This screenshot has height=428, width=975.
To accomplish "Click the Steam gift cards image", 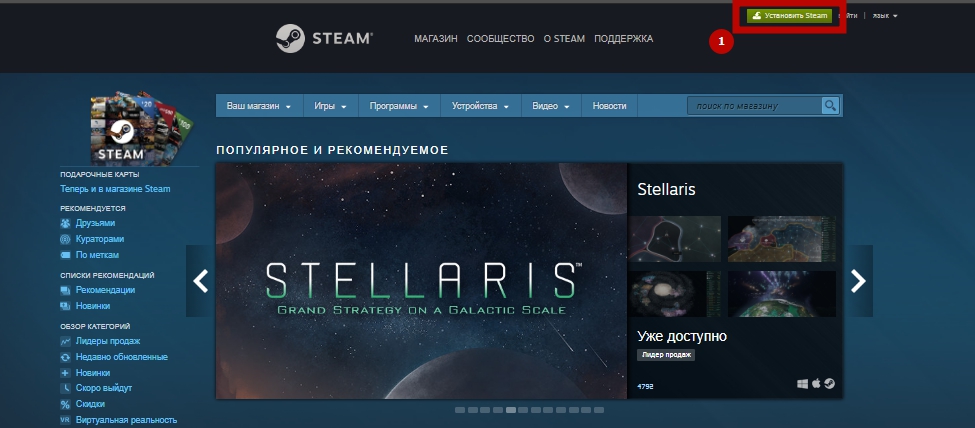I will [x=142, y=129].
